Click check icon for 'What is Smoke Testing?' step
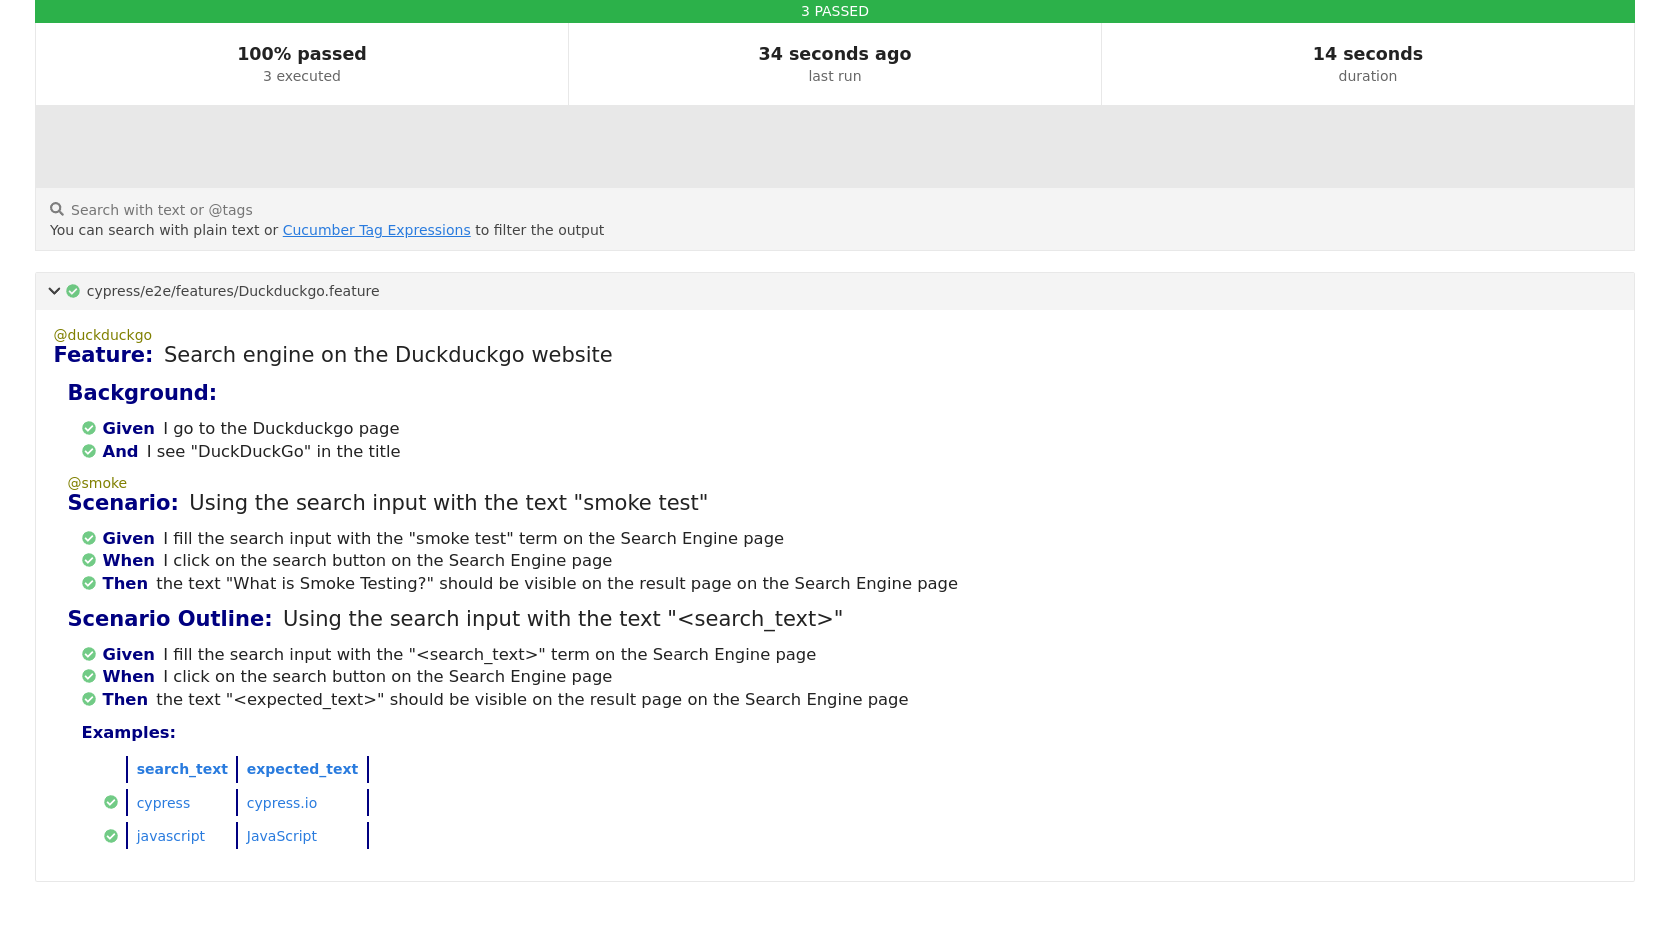Screen dimensions: 1670x944 [89, 583]
